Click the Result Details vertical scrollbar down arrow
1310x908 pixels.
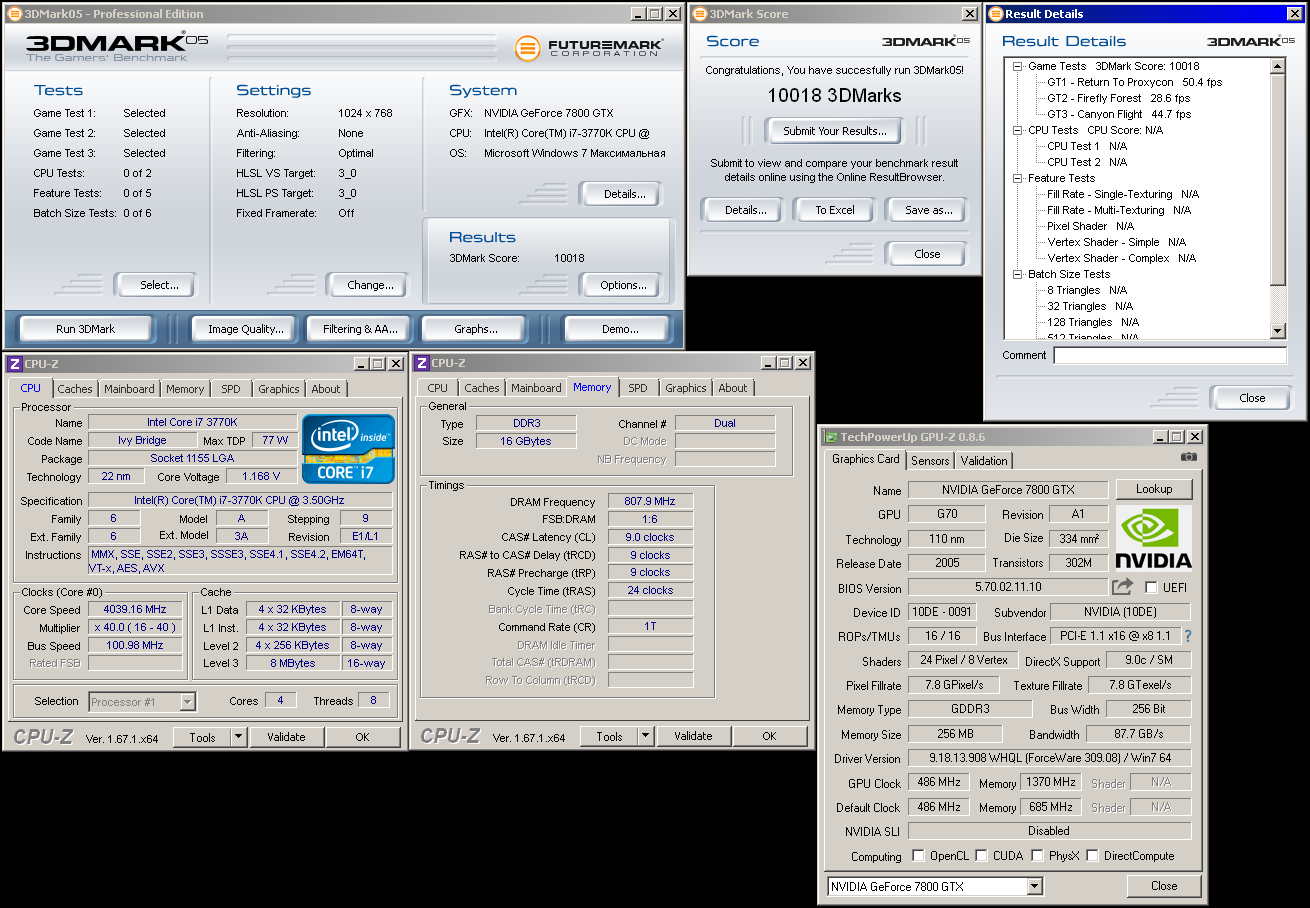pyautogui.click(x=1277, y=330)
